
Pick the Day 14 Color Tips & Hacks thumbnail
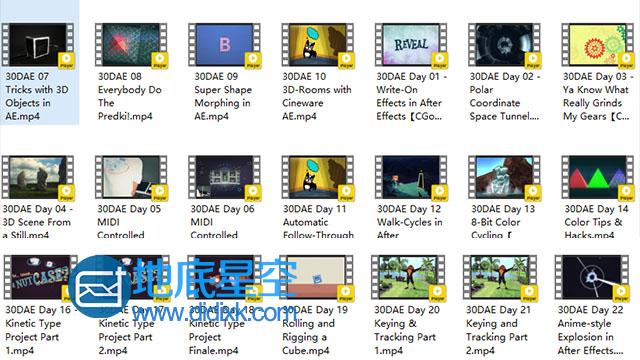click(598, 178)
